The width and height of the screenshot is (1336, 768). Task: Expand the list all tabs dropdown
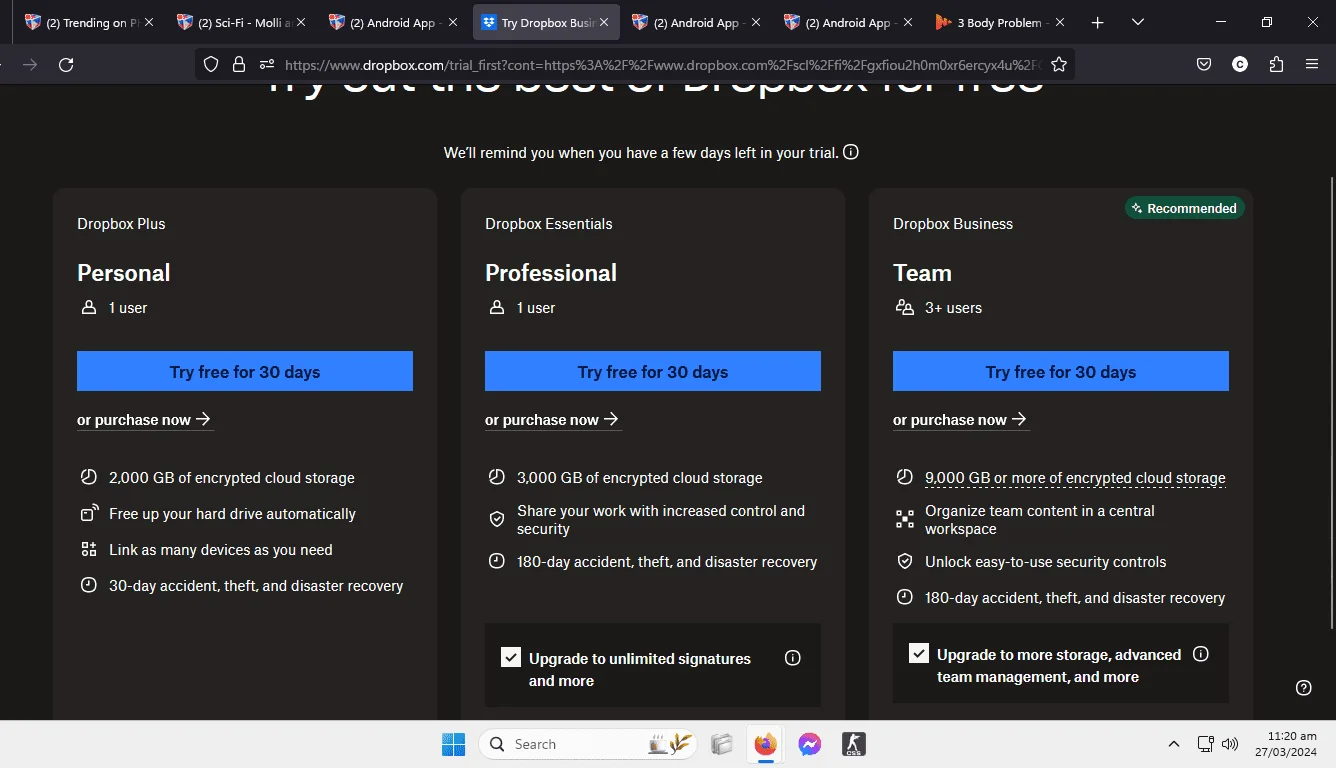pos(1137,23)
